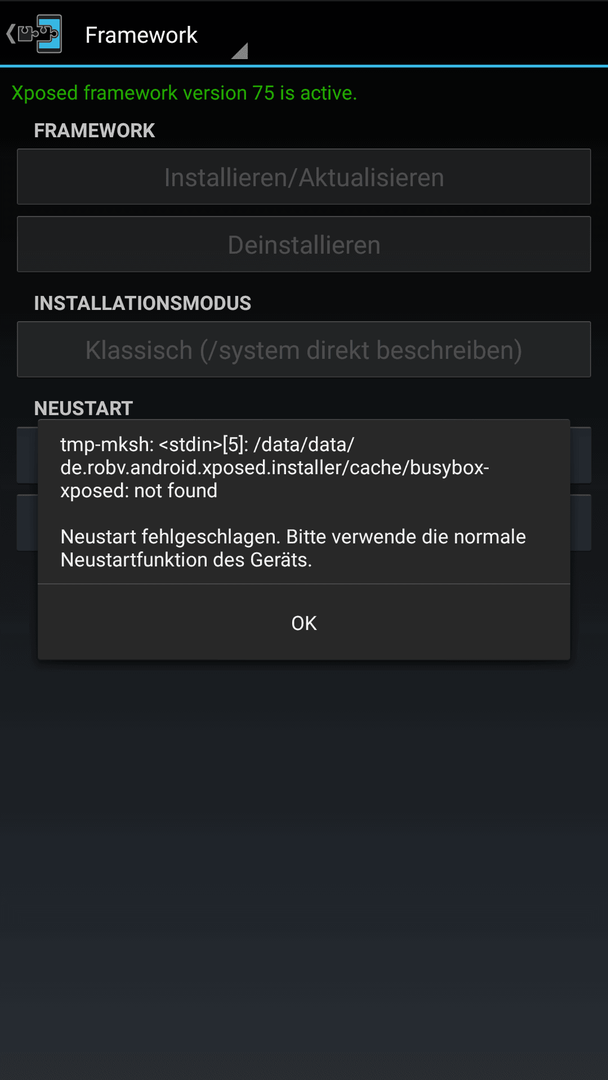Confirm the error dialog with OK
Screen dimensions: 608x1080
(304, 623)
